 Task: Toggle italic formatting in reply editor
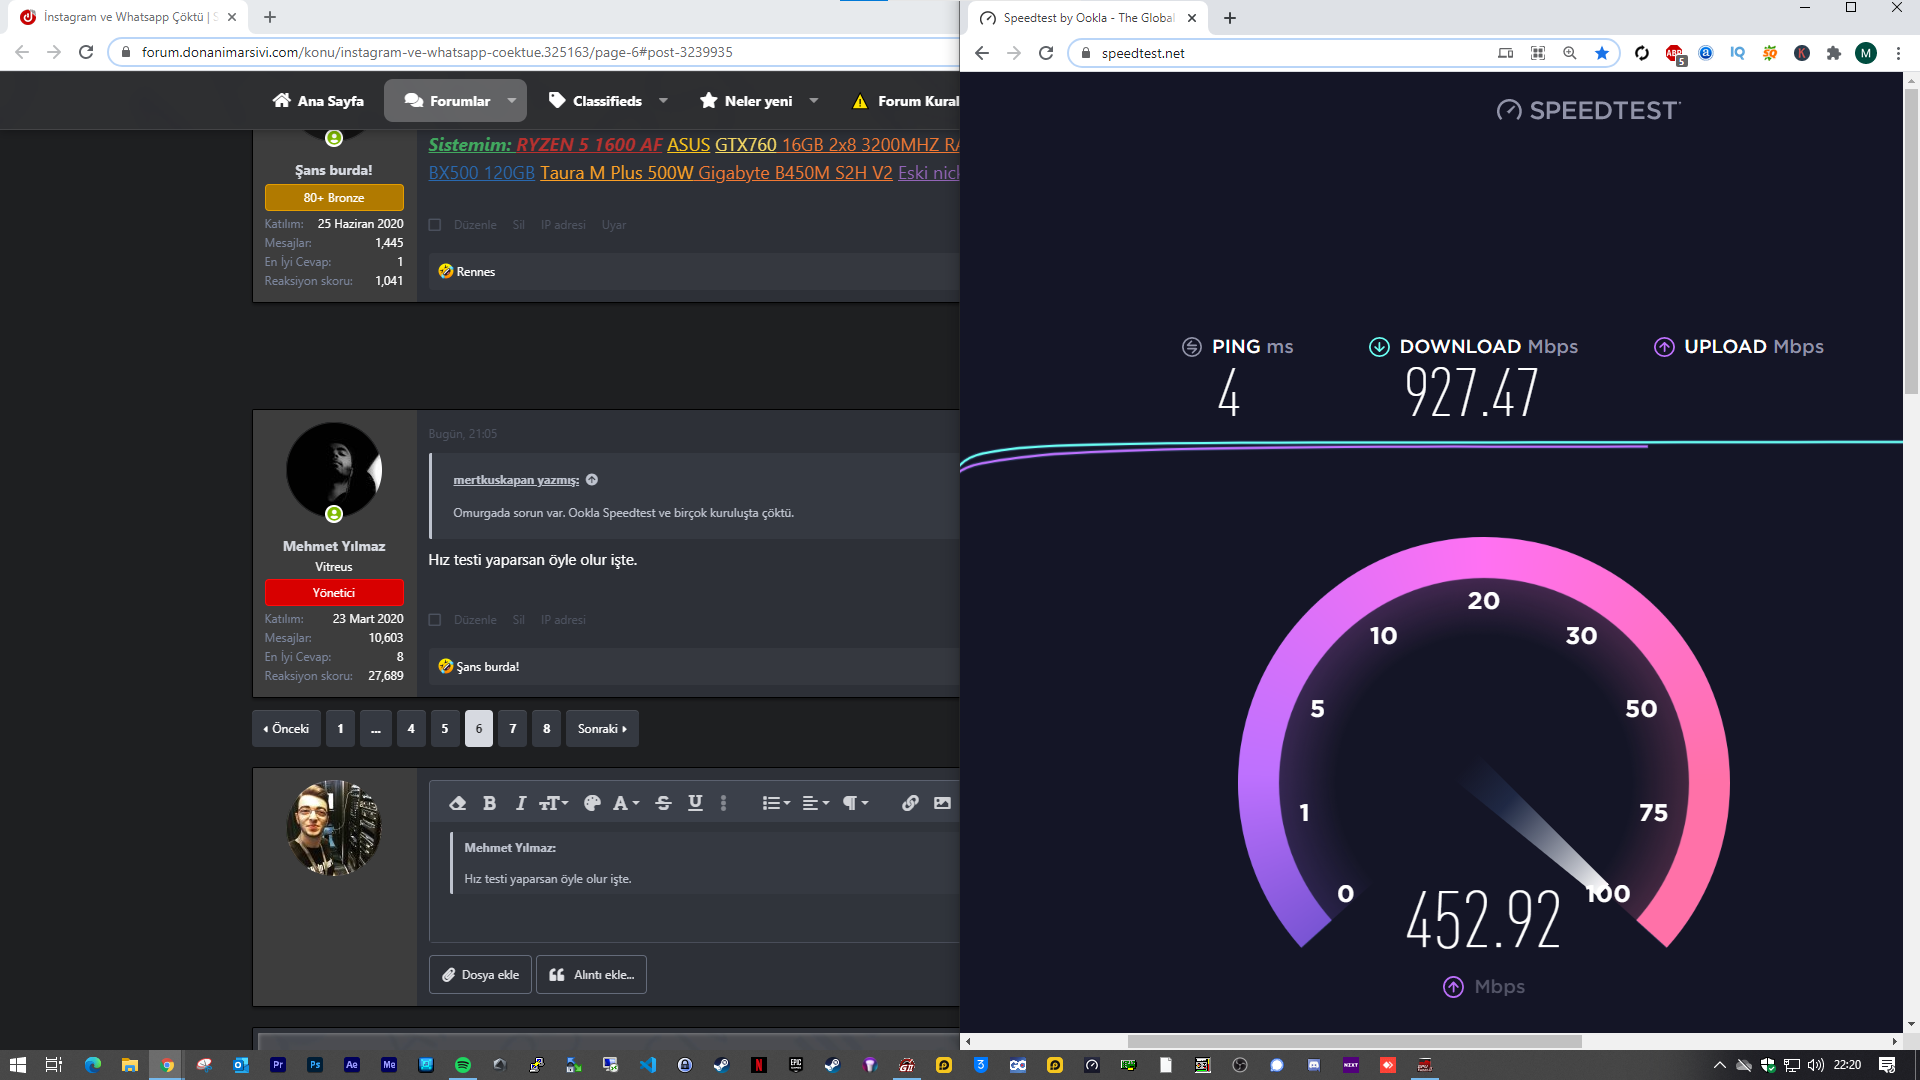pyautogui.click(x=520, y=803)
